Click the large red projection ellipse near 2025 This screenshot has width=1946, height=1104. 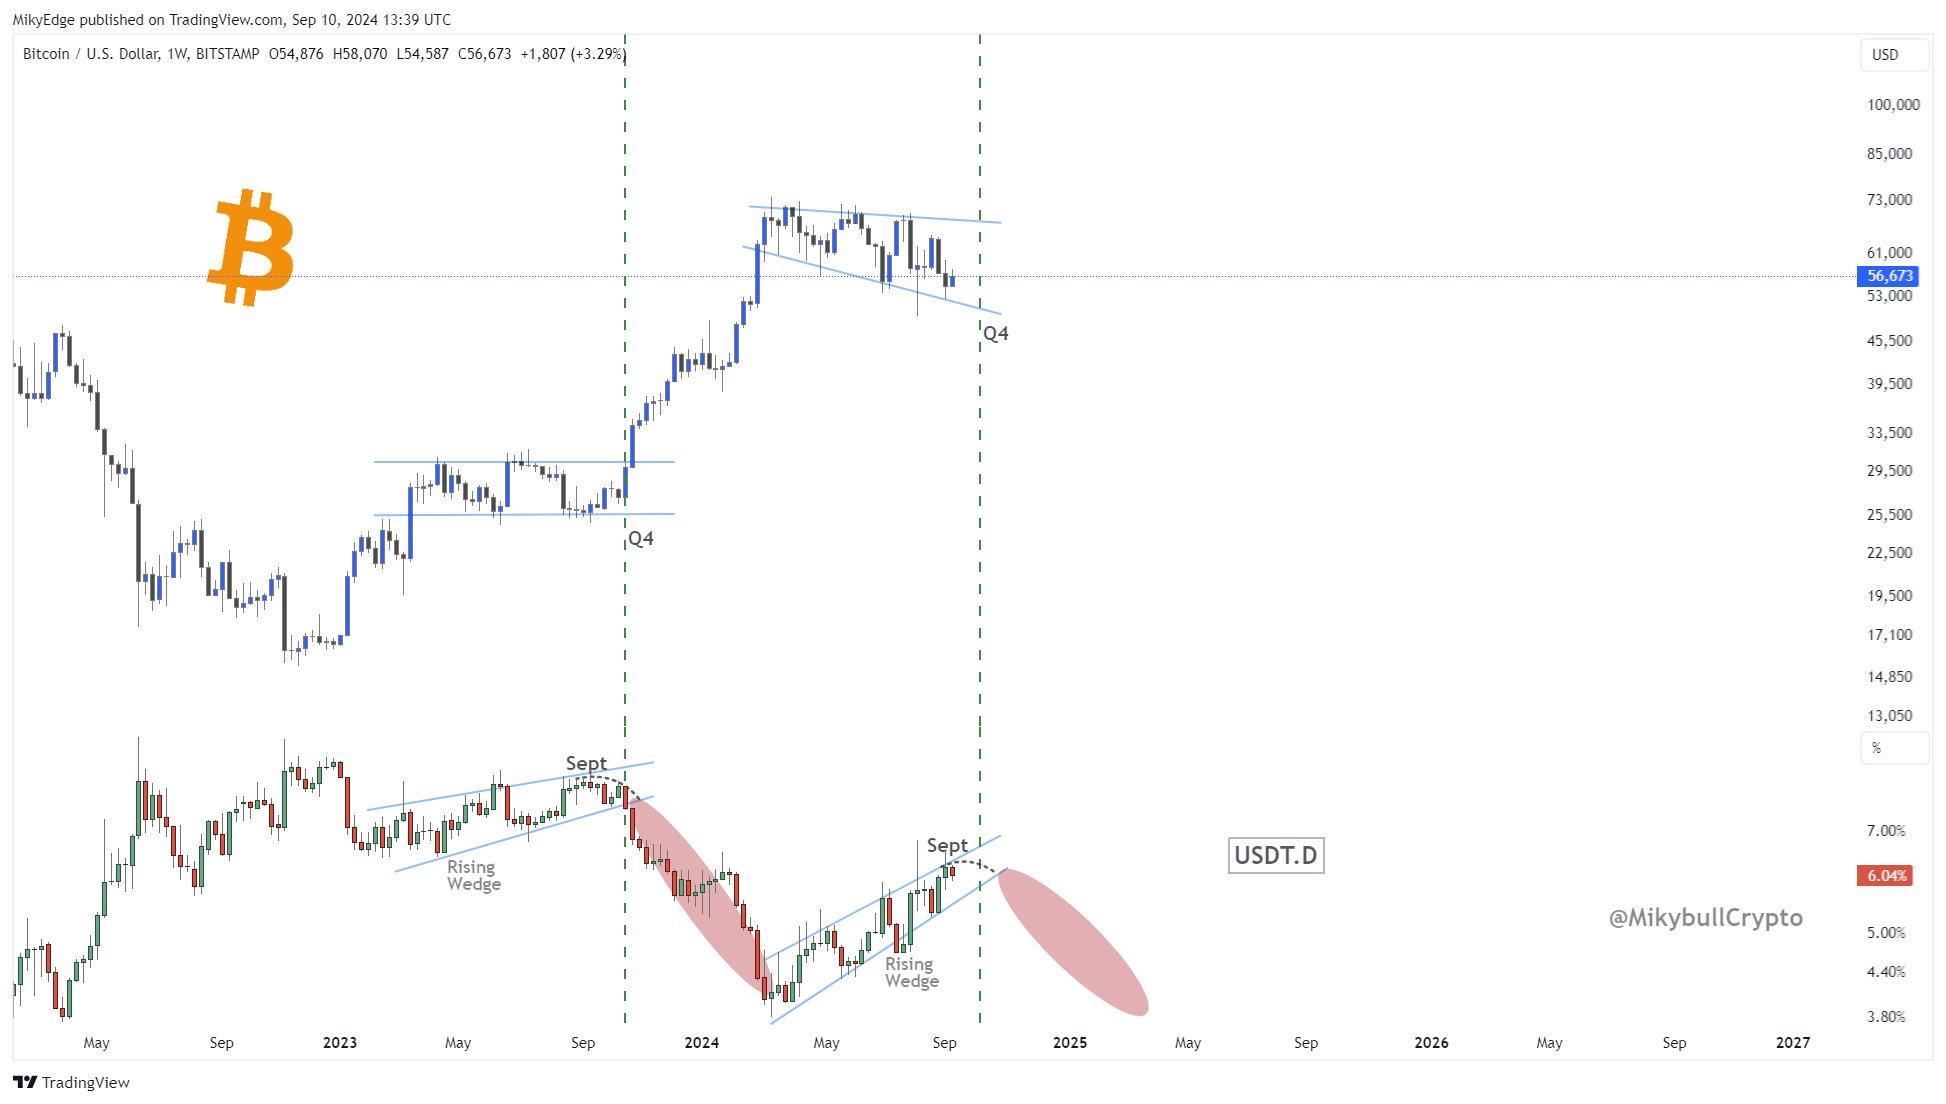pyautogui.click(x=1073, y=942)
